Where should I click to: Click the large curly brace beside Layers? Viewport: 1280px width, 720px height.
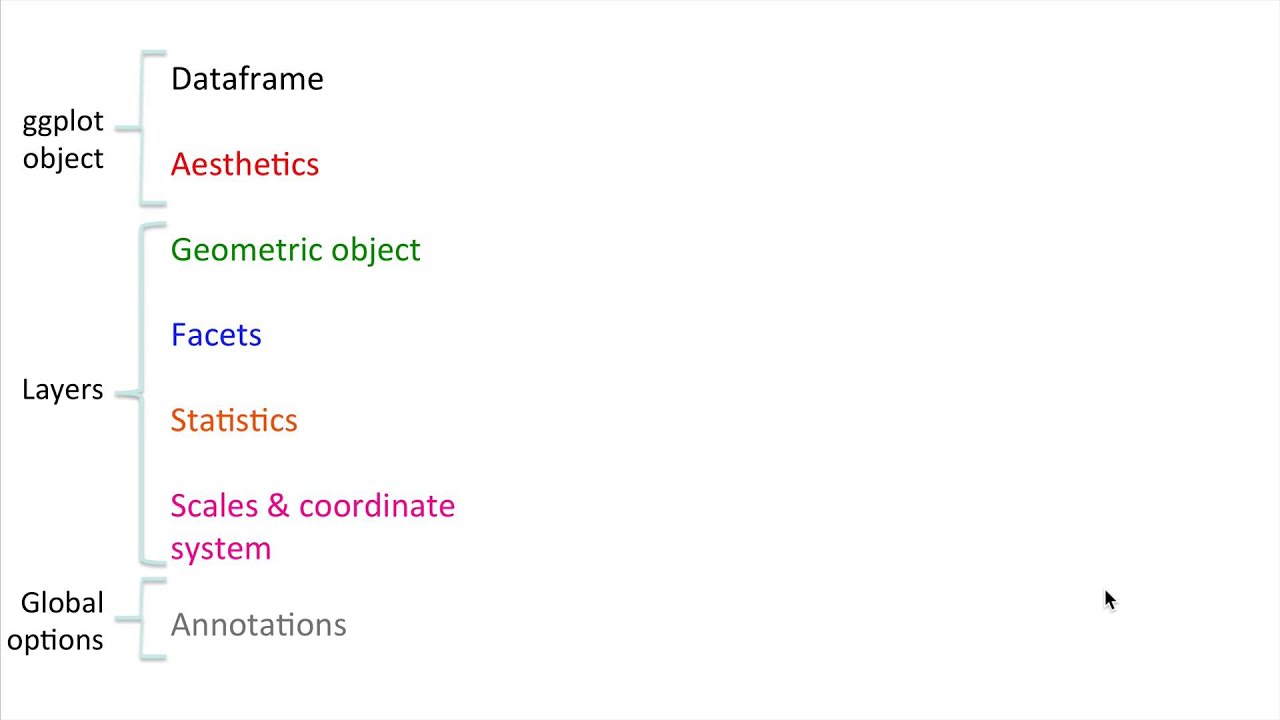click(141, 393)
